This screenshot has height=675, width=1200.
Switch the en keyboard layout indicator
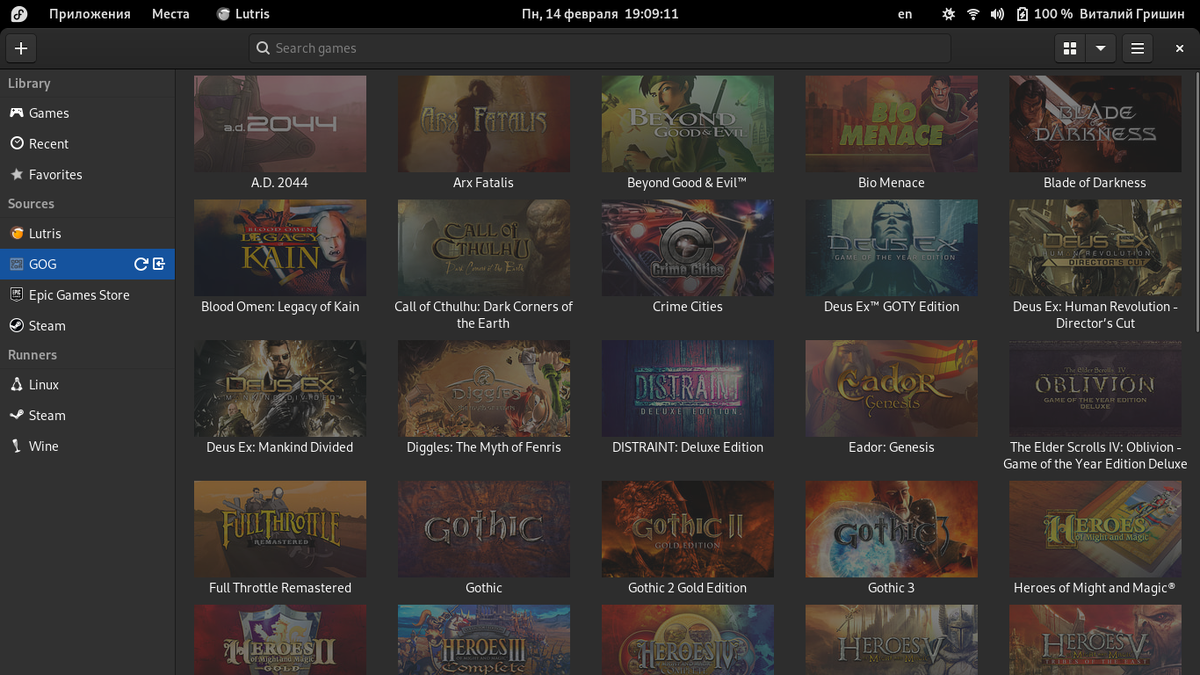click(x=905, y=14)
